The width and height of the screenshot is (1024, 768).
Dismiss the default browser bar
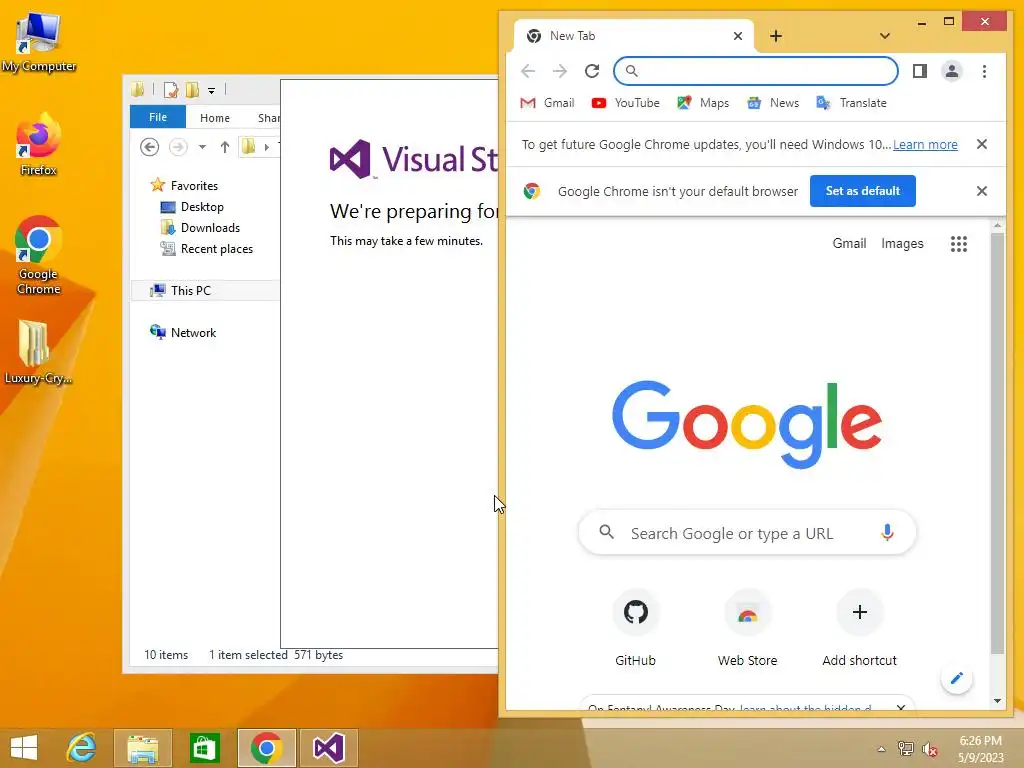pos(982,191)
